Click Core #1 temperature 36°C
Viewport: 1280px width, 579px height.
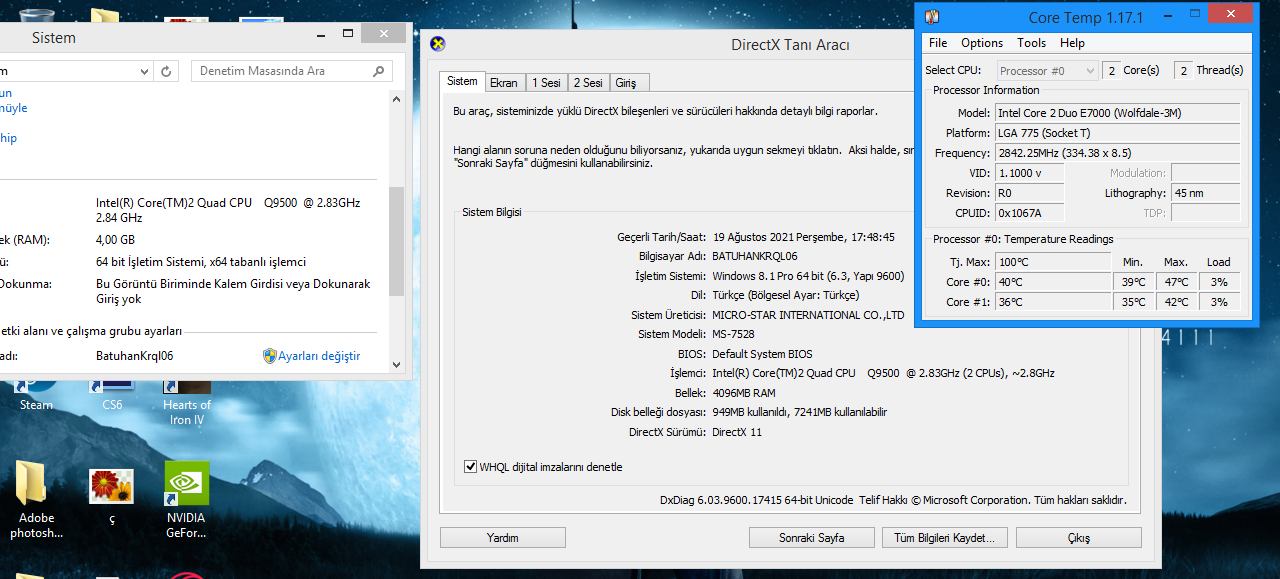(1053, 302)
